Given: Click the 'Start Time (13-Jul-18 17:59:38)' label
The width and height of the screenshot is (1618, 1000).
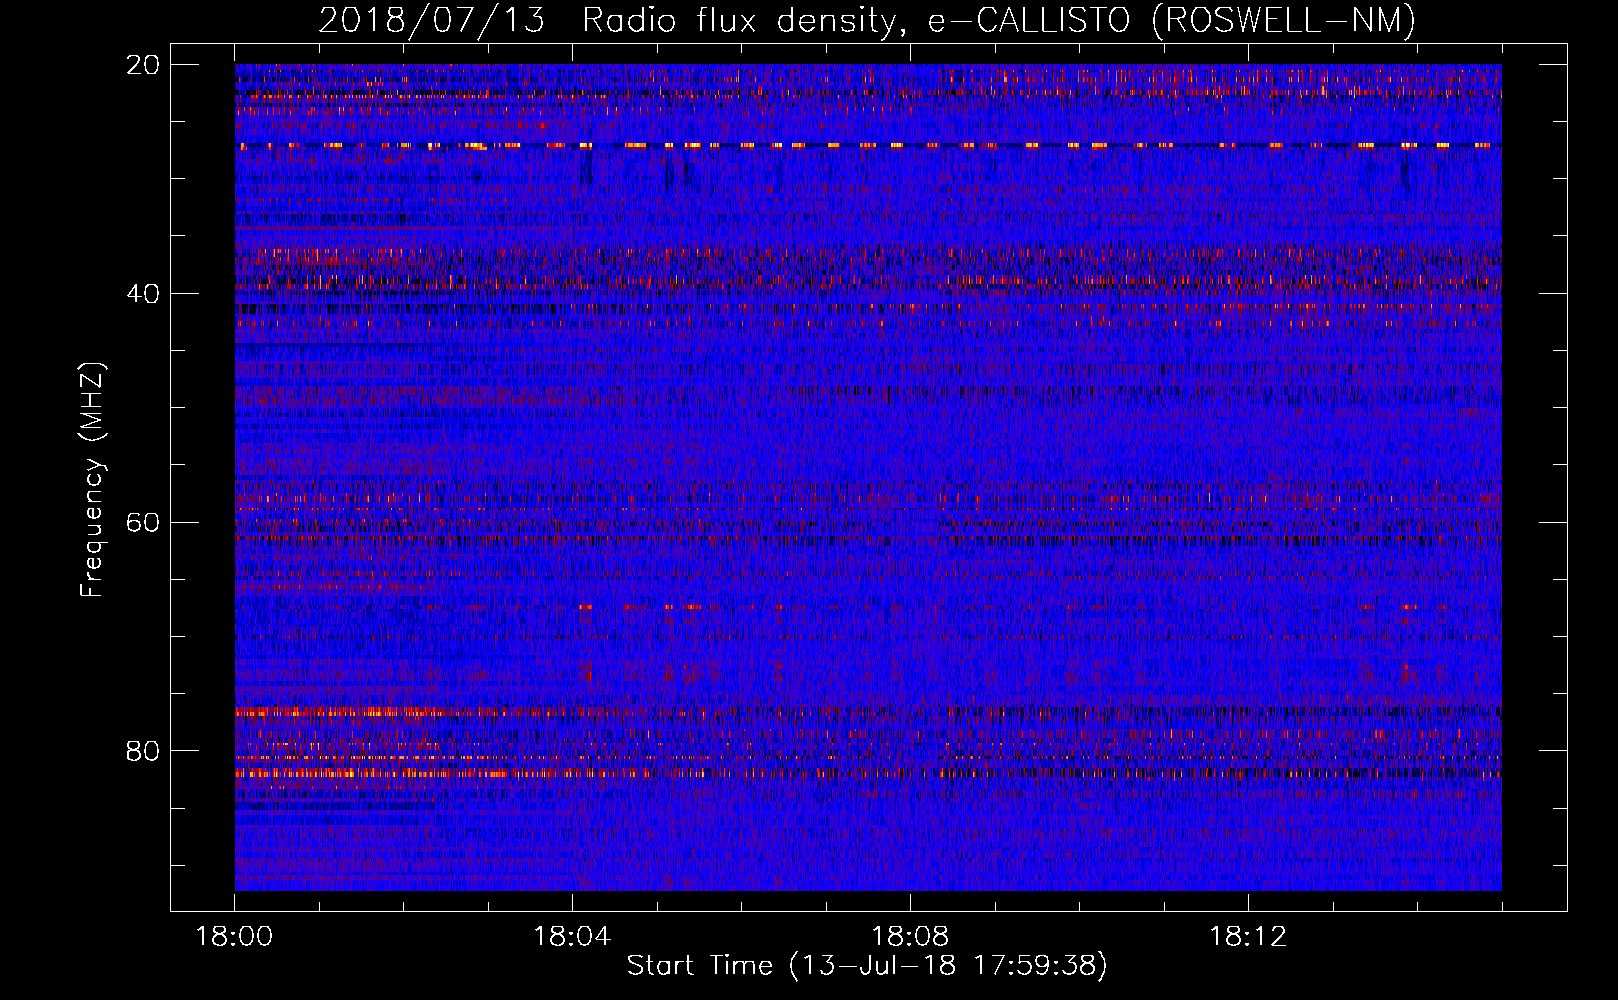Looking at the screenshot, I should click(867, 966).
